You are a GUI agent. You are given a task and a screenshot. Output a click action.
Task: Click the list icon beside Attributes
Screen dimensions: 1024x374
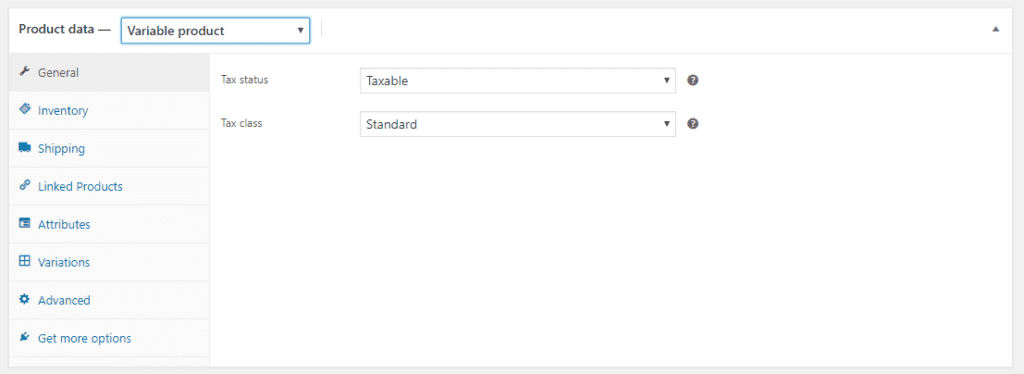[24, 224]
